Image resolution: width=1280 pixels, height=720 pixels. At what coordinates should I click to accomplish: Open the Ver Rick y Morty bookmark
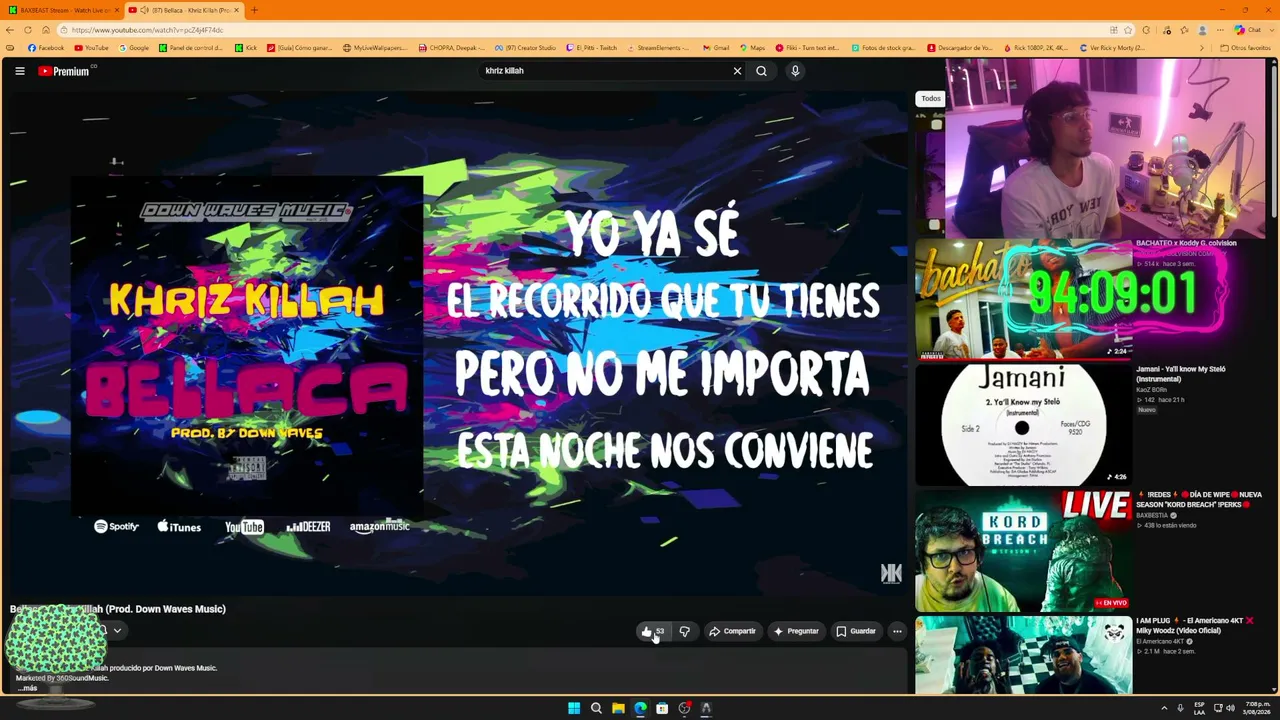[1112, 48]
